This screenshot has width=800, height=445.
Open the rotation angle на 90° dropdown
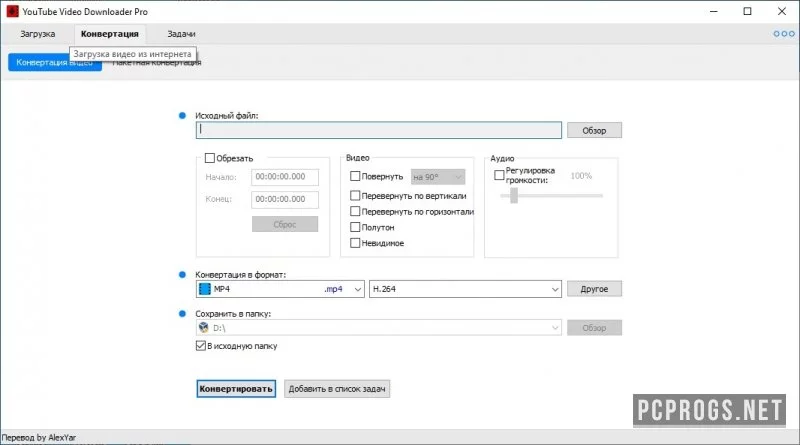[x=438, y=177]
